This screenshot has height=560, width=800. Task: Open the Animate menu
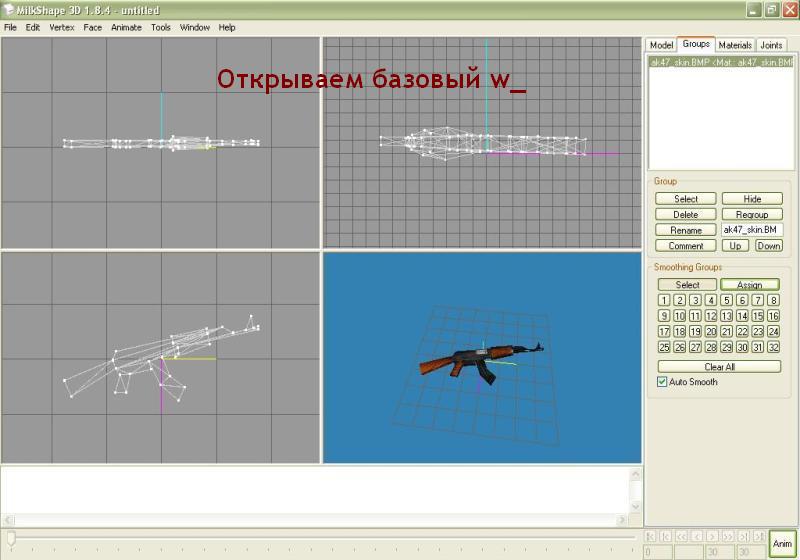click(x=126, y=27)
